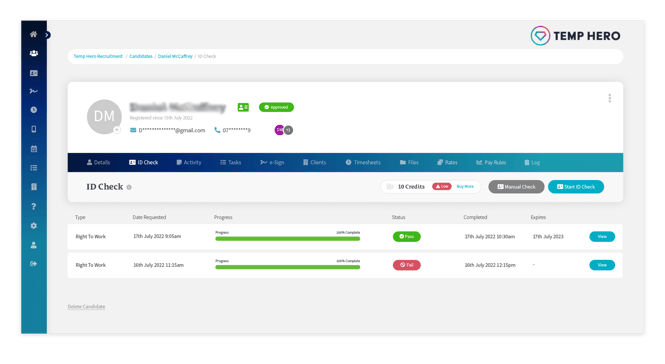
Task: Follow the Buy More credits link
Action: [x=465, y=187]
